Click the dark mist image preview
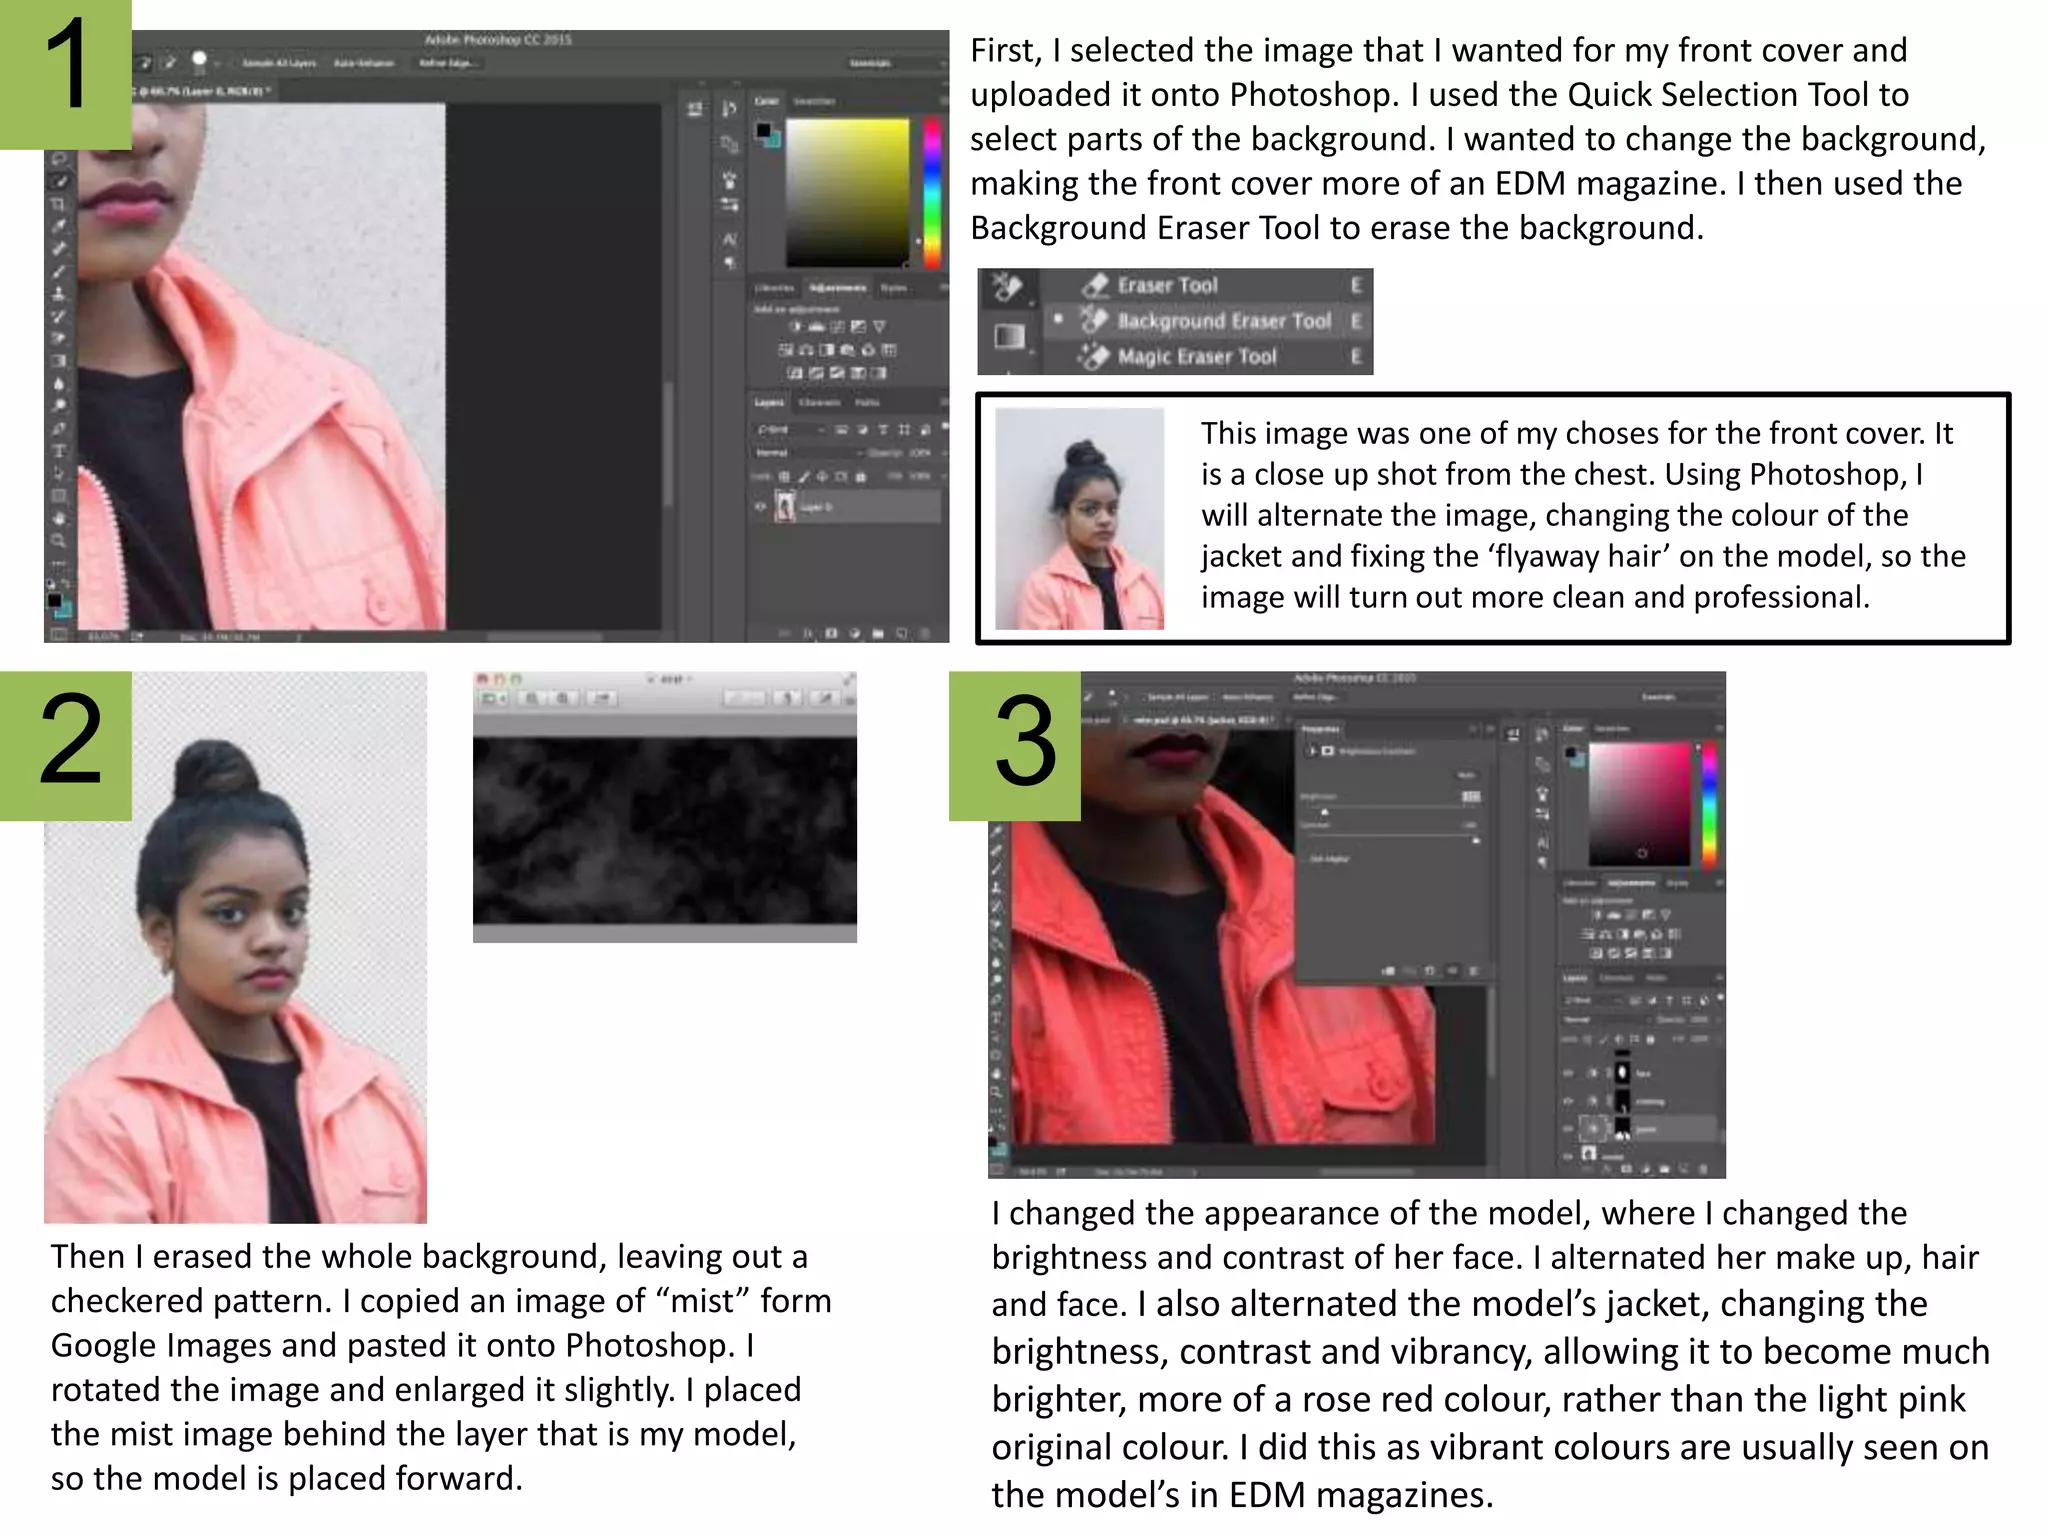 pos(664,831)
